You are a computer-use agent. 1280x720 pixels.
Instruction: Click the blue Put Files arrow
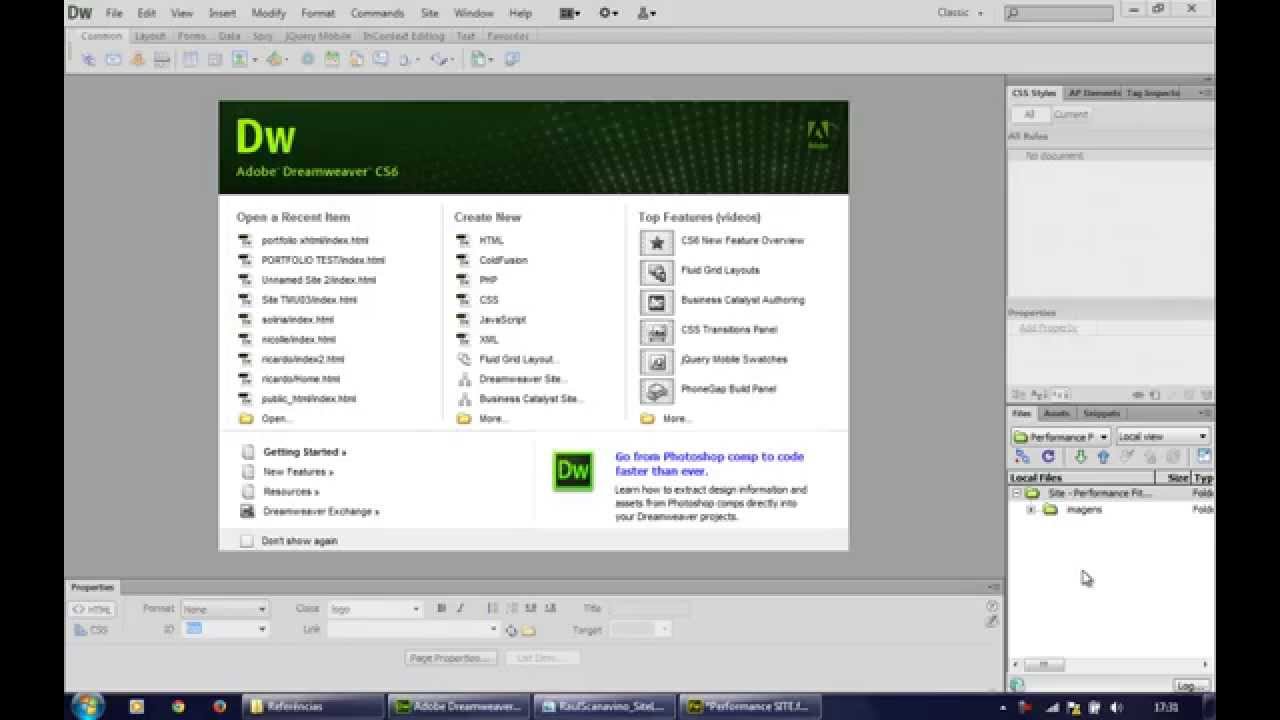[x=1103, y=456]
